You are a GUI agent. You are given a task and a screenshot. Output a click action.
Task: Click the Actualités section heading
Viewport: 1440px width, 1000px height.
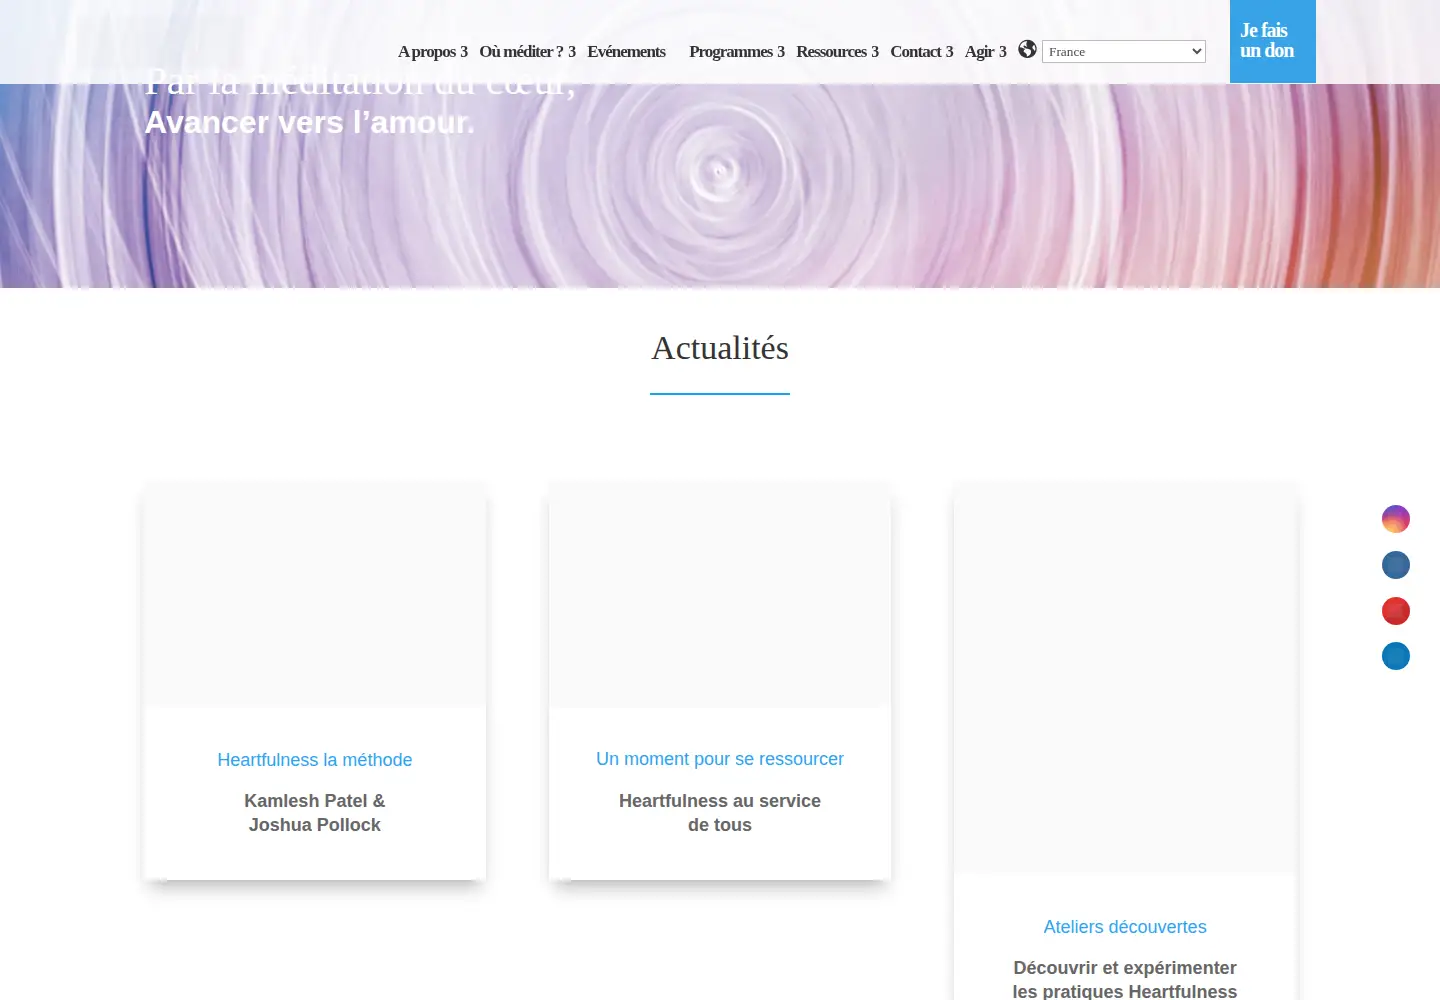pos(720,348)
